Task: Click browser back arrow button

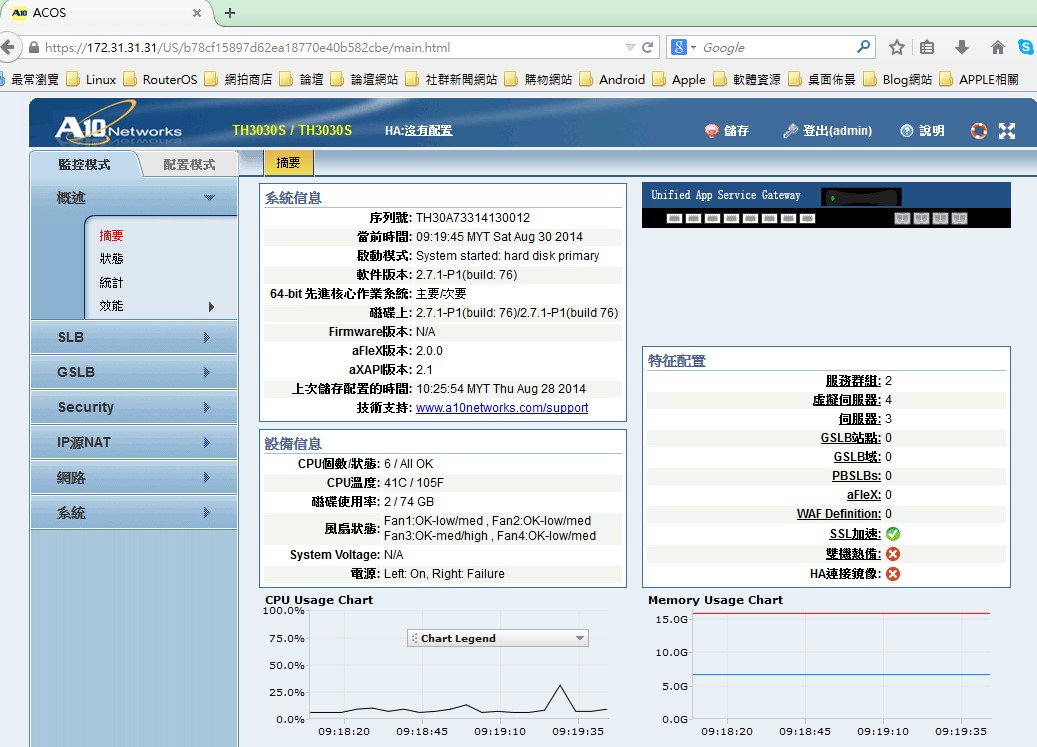Action: click(7, 48)
